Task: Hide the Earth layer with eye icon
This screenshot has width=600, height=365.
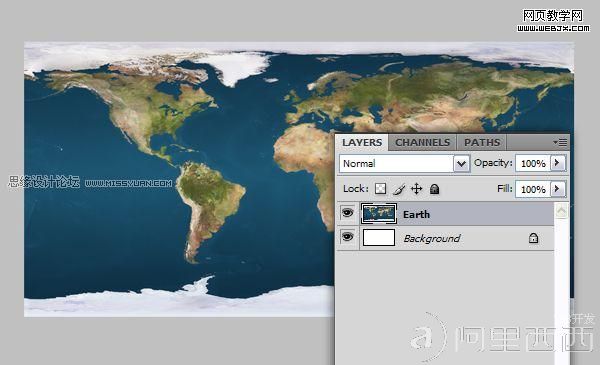Action: [347, 212]
